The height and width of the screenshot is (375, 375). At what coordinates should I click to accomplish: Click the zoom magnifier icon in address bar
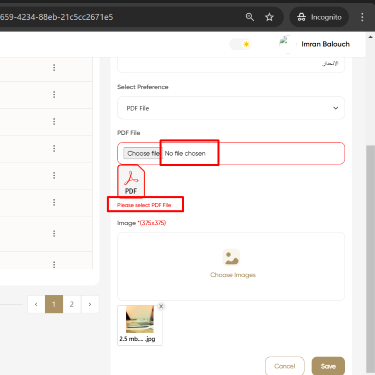coord(250,17)
